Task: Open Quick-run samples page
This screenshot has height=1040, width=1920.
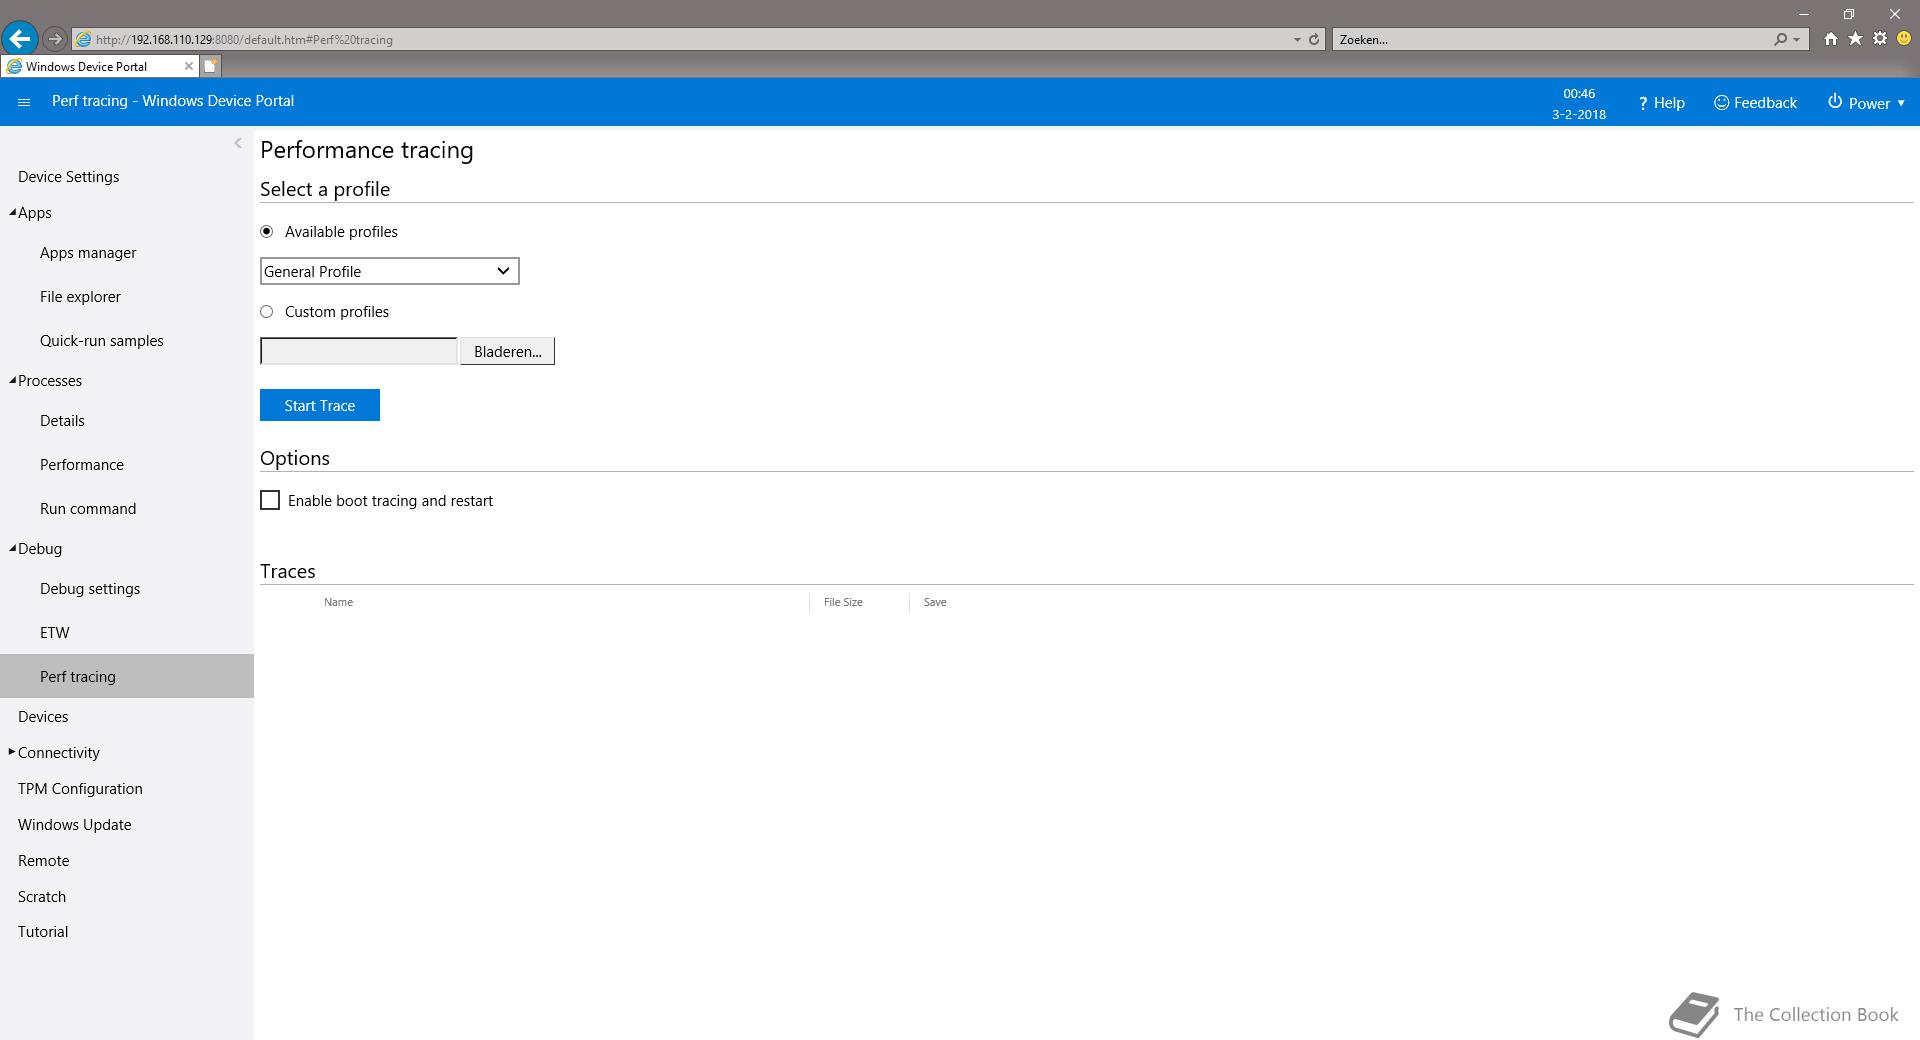Action: tap(102, 340)
